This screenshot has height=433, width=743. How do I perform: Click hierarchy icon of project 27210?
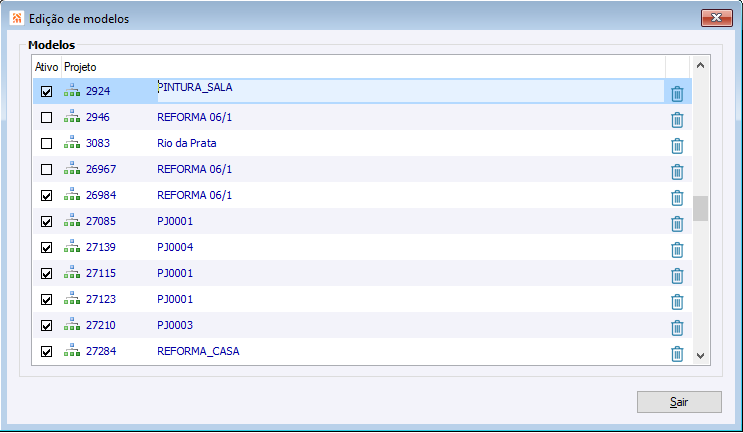(x=72, y=325)
